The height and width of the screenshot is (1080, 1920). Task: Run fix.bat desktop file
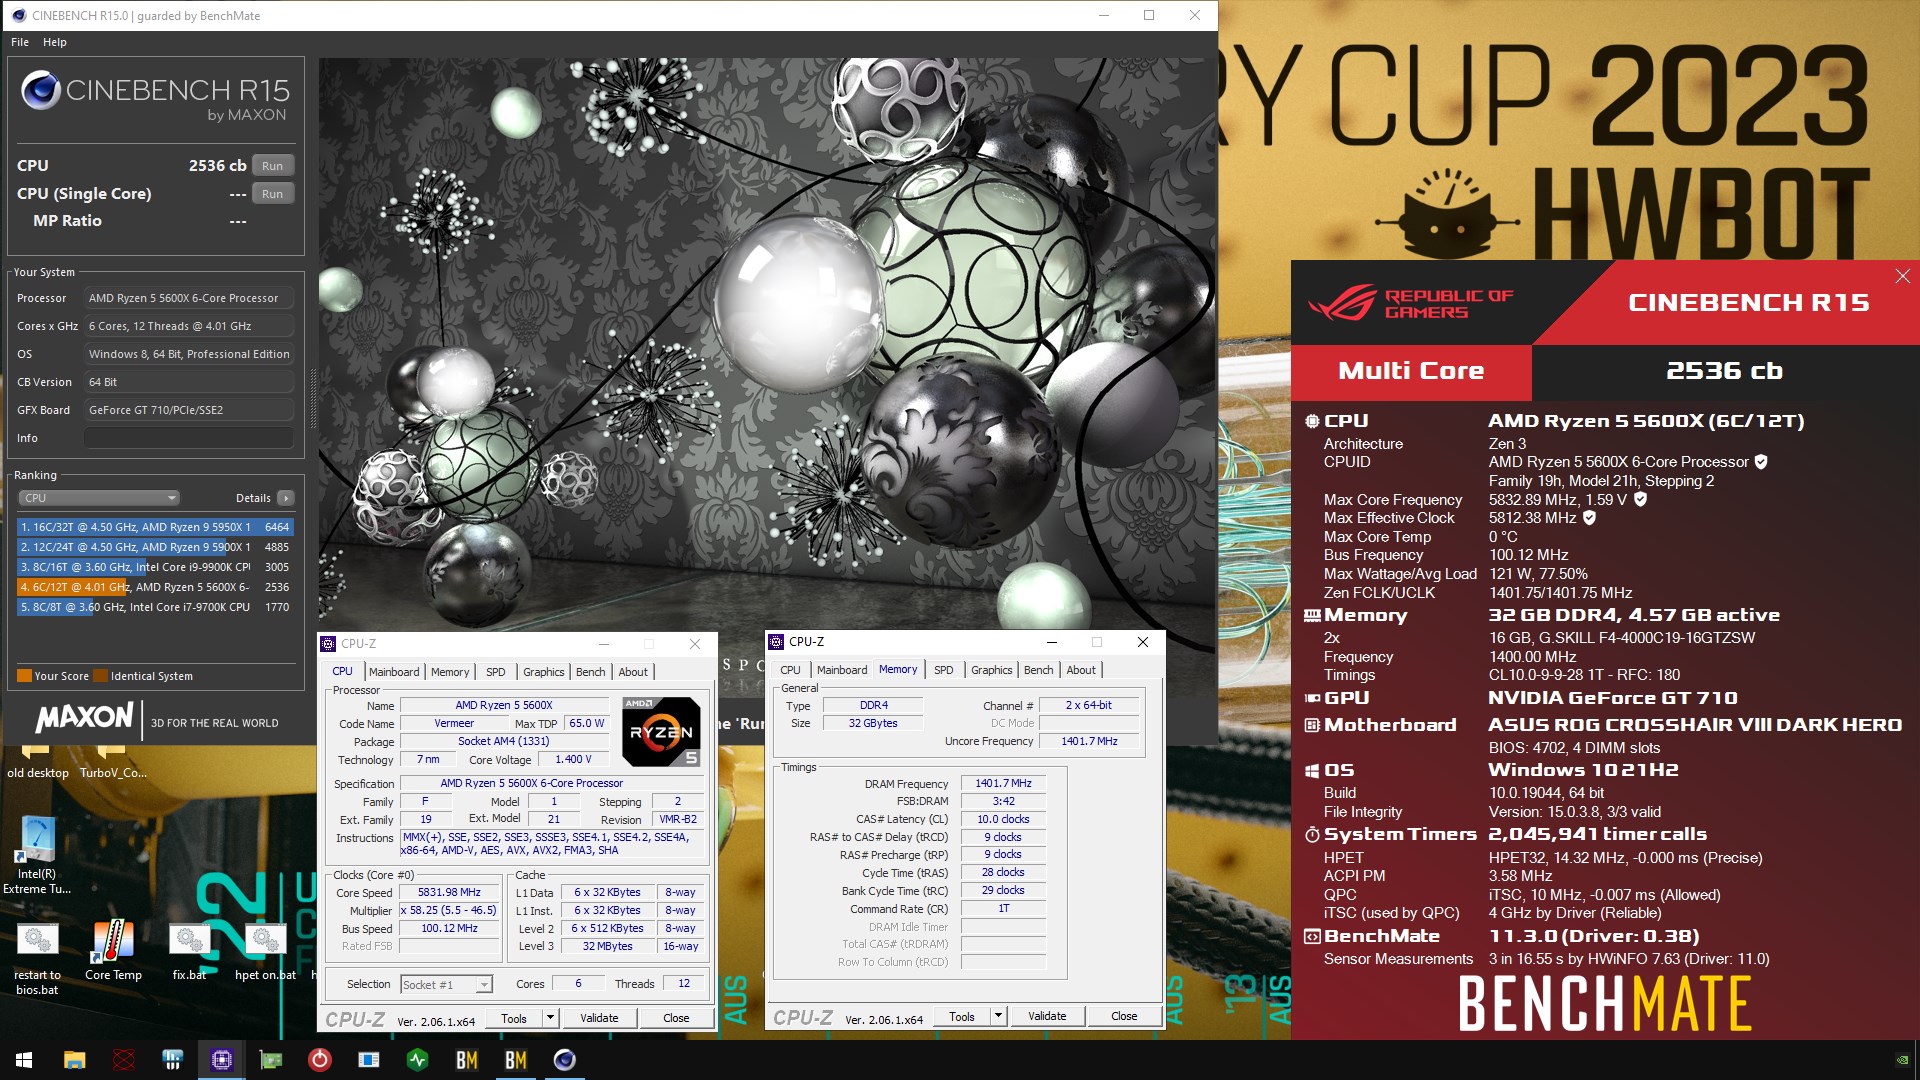(189, 951)
